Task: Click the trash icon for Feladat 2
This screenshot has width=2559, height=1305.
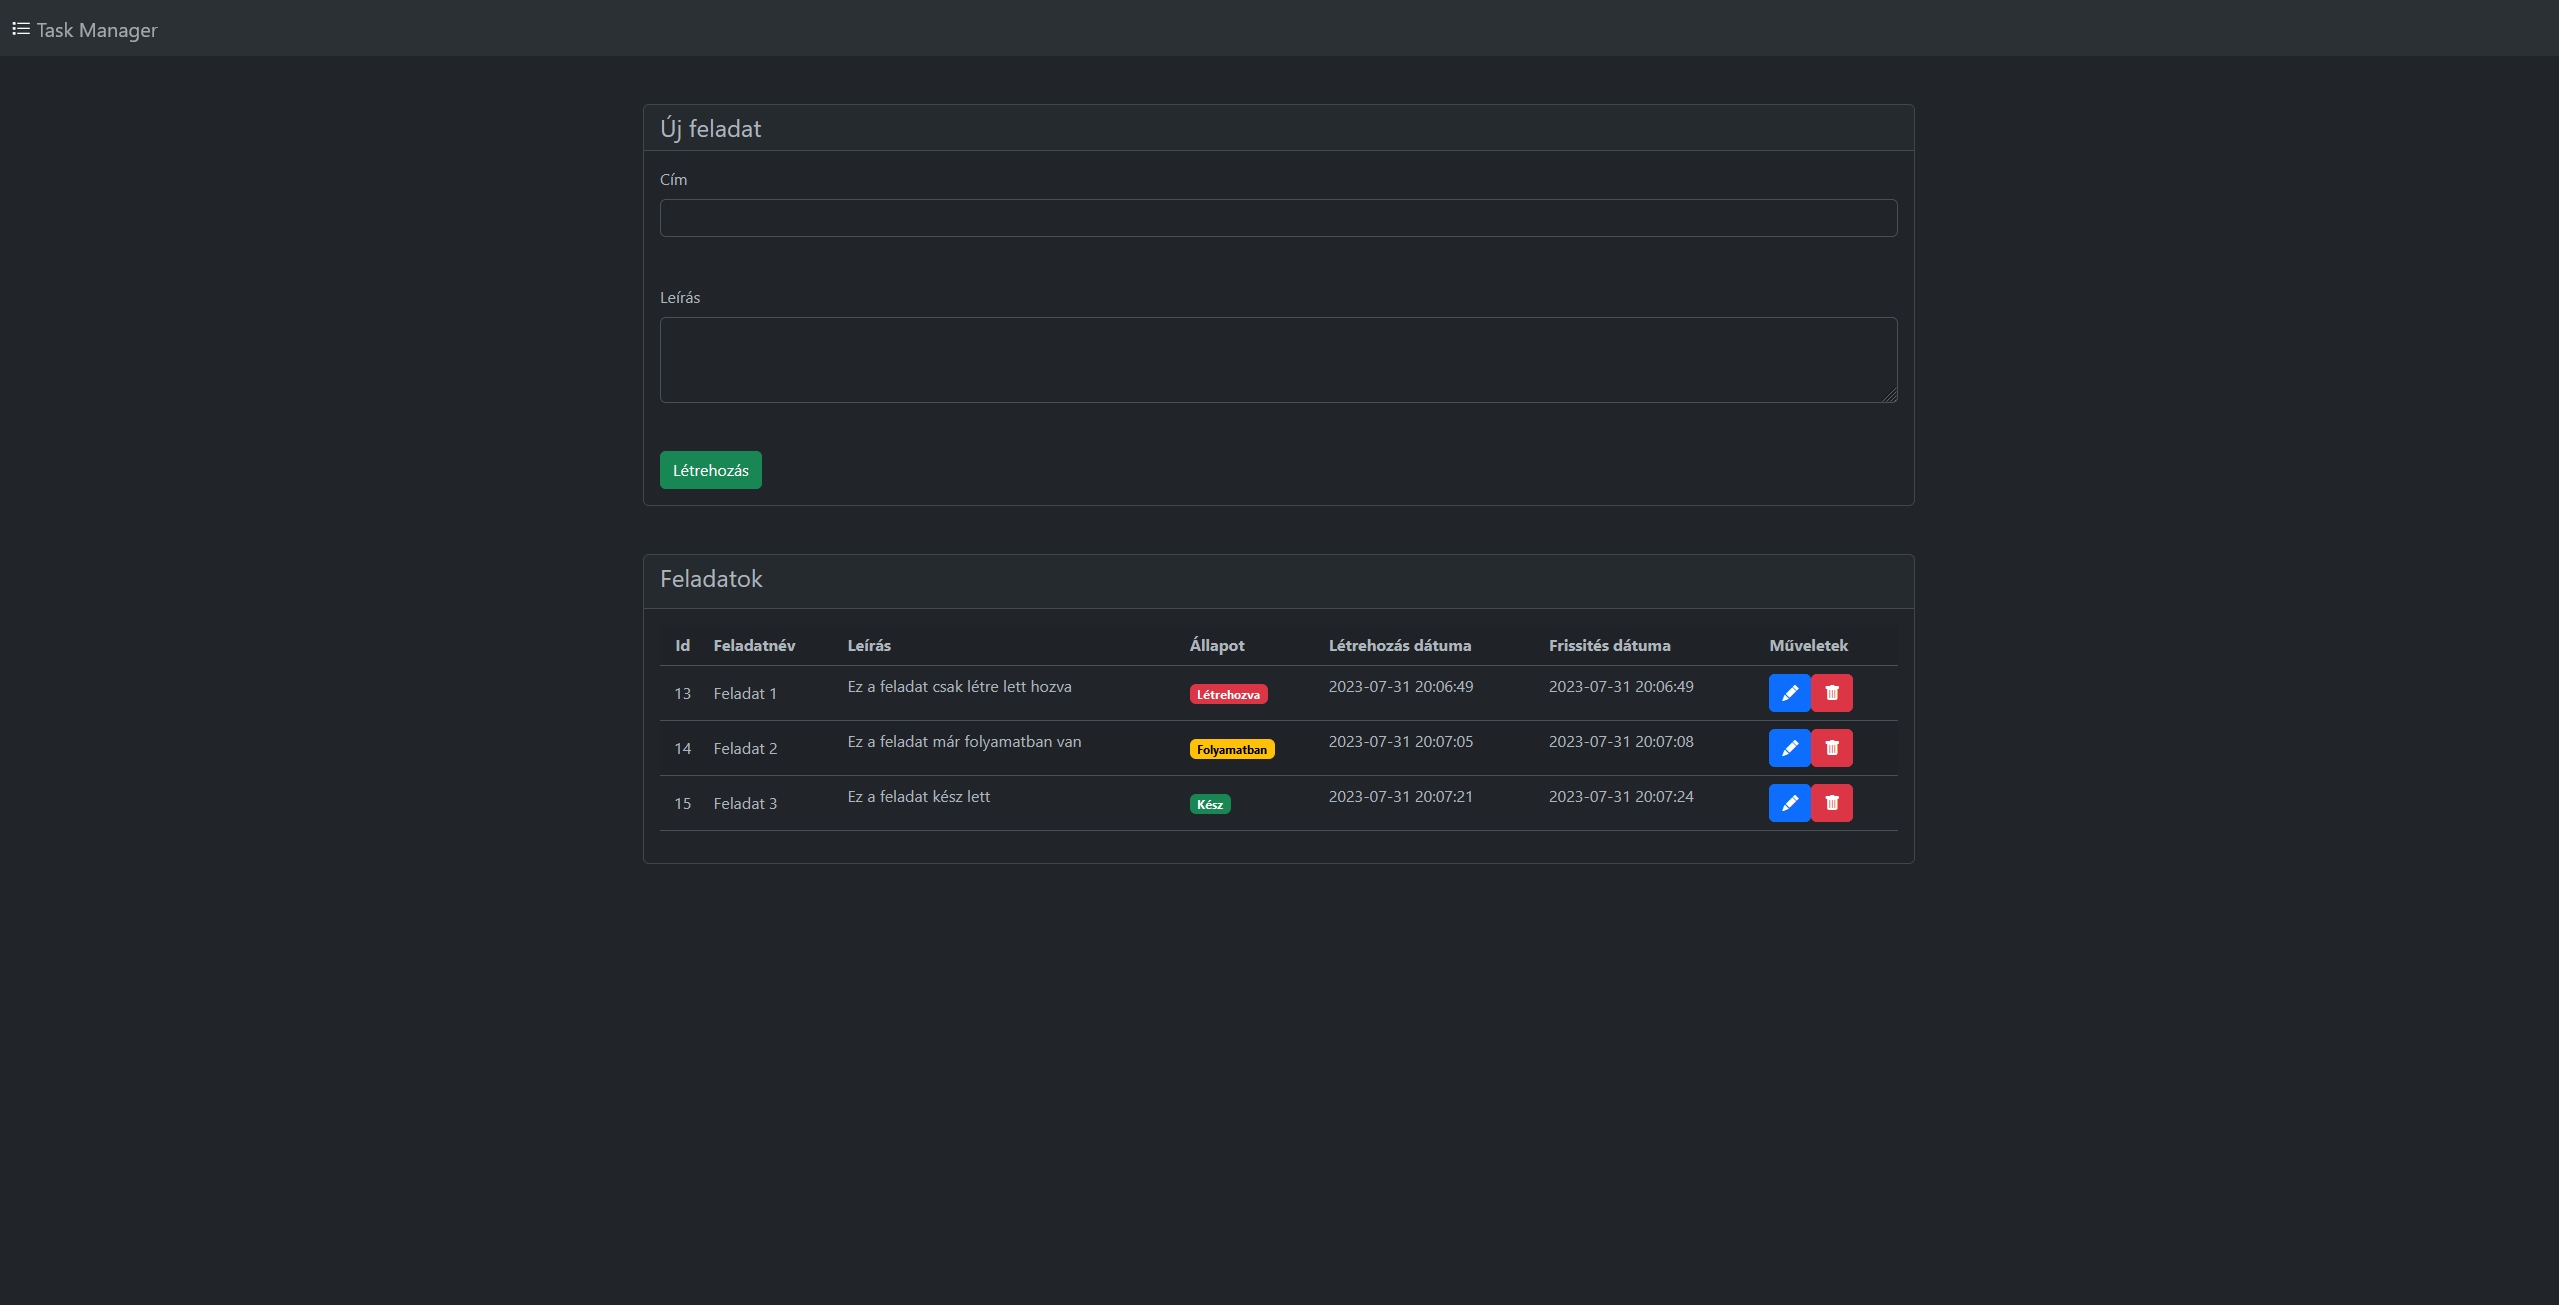Action: coord(1832,748)
